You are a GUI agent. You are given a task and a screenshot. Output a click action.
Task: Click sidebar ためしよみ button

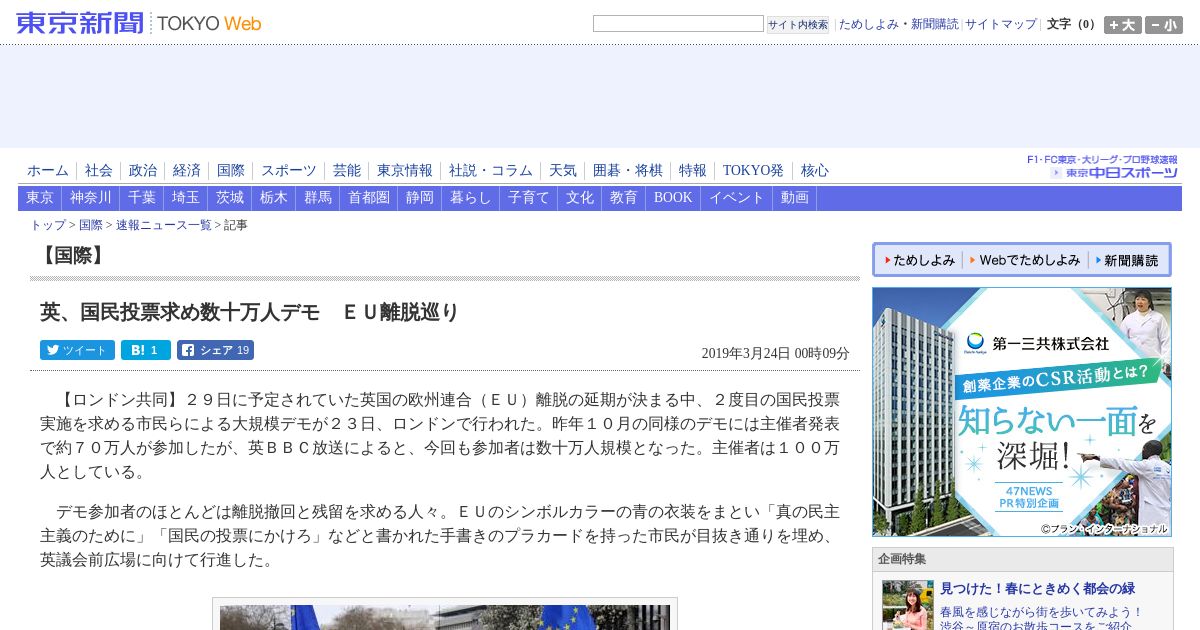919,260
